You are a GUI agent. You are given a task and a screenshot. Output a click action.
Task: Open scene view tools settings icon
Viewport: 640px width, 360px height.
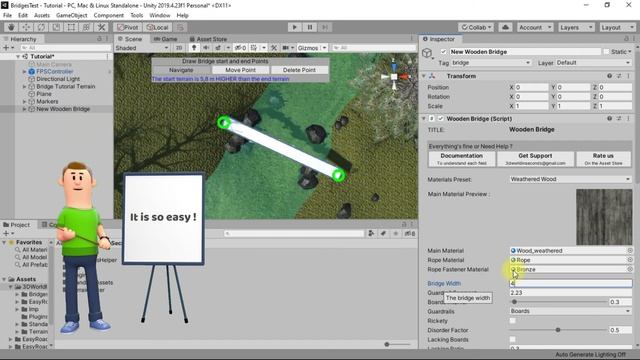[274, 48]
